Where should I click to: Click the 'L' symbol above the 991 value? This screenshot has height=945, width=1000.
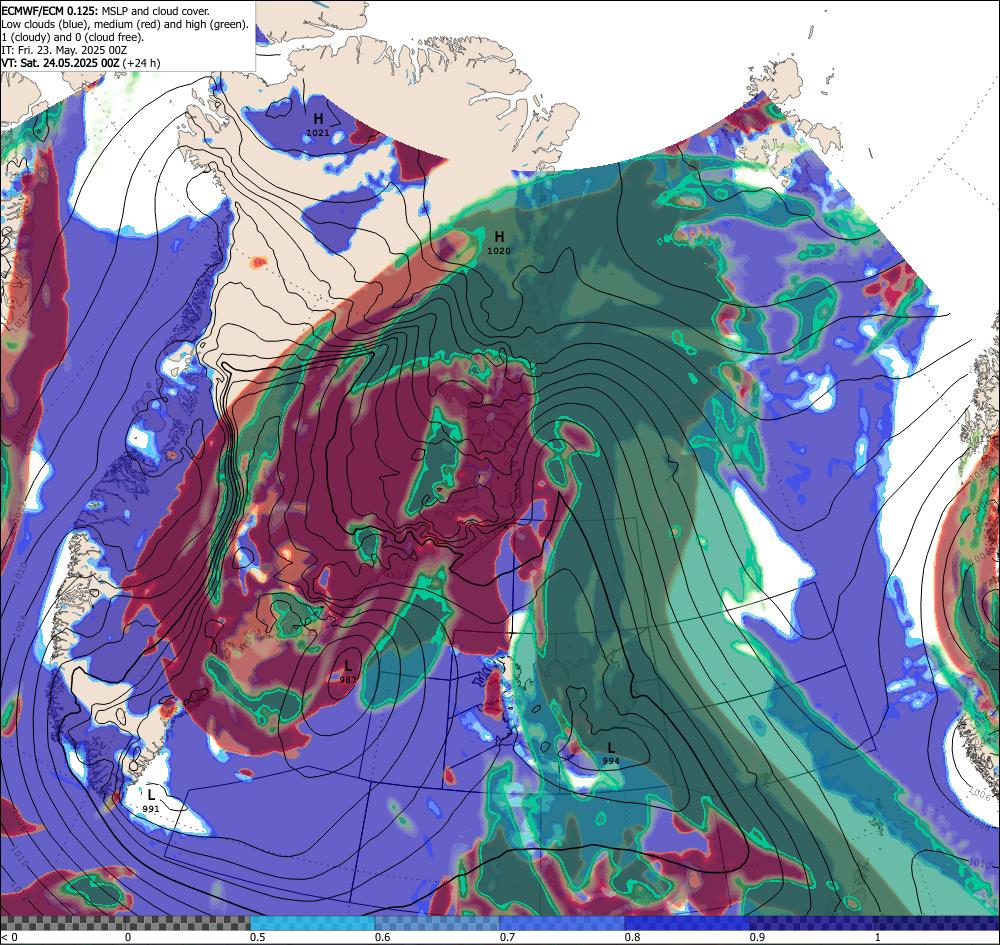pyautogui.click(x=151, y=795)
